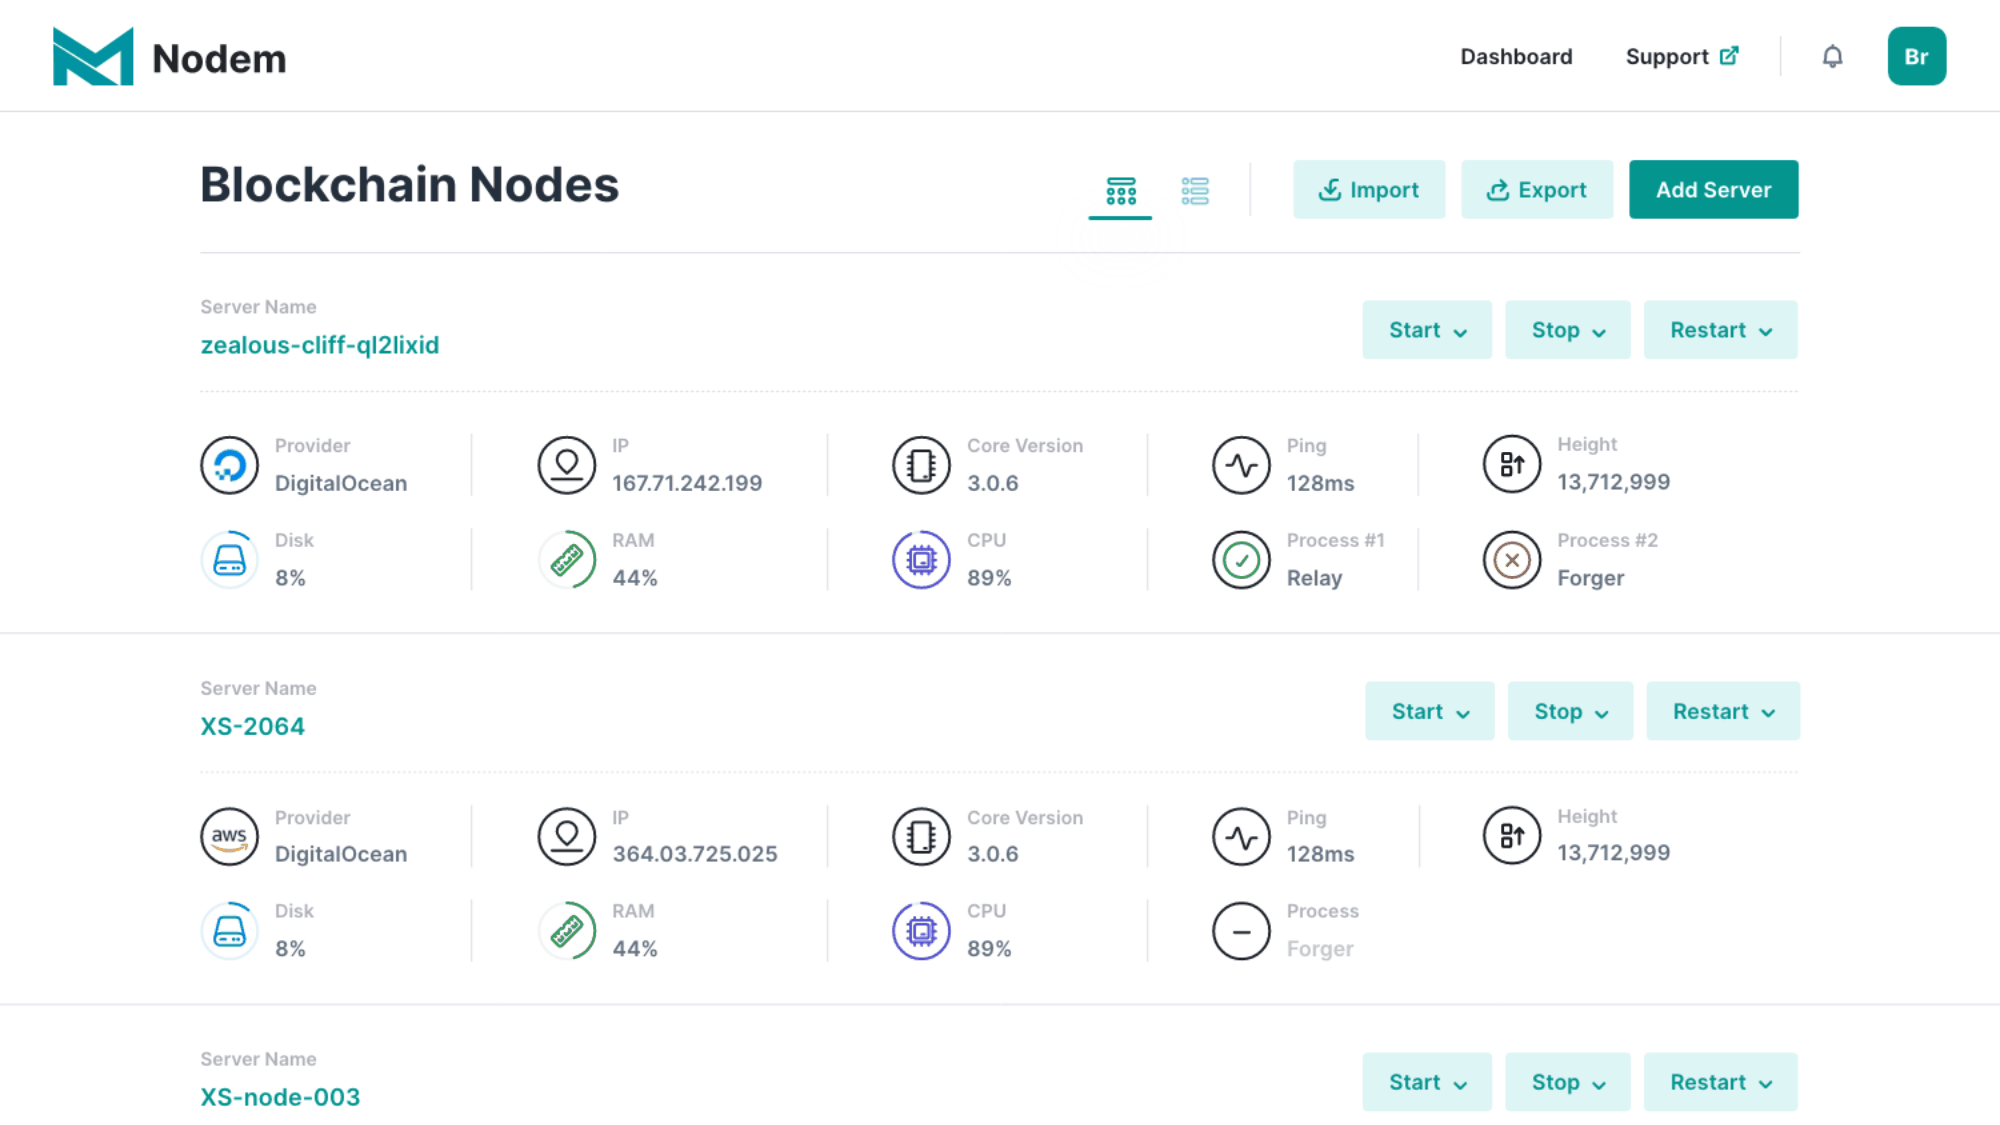The height and width of the screenshot is (1125, 2000).
Task: Open the Support external link
Action: (1682, 57)
